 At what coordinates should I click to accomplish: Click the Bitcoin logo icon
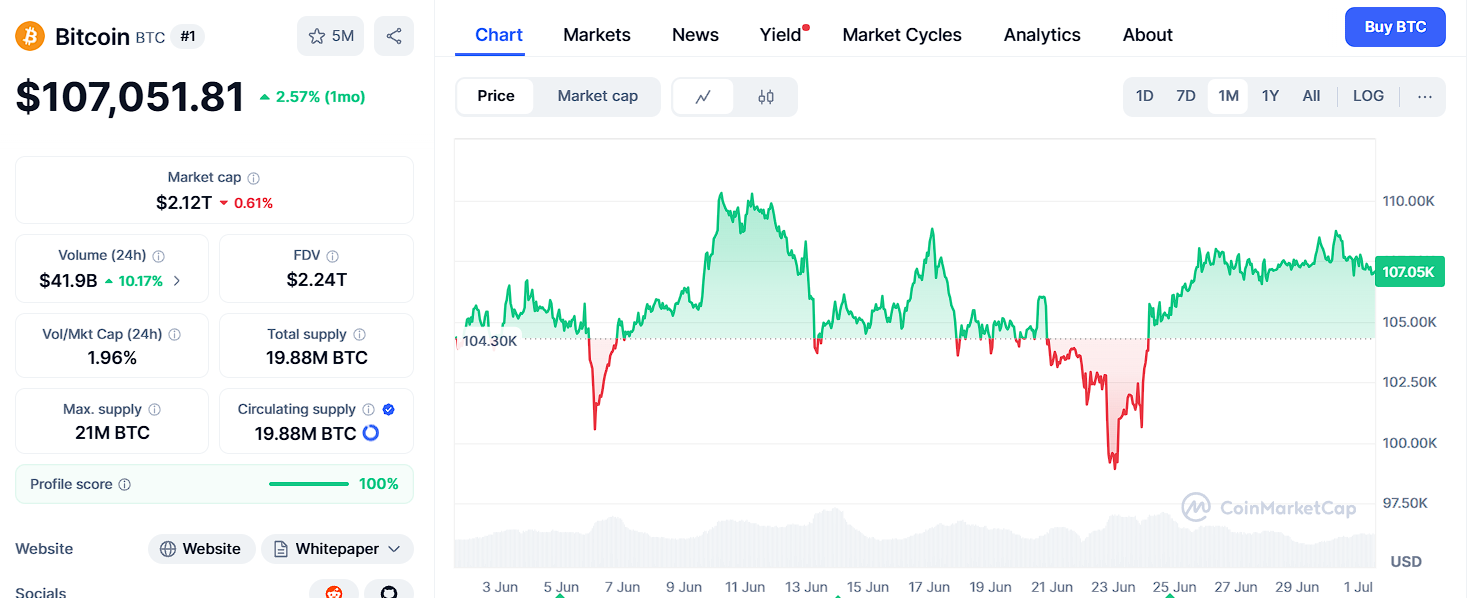pos(30,36)
